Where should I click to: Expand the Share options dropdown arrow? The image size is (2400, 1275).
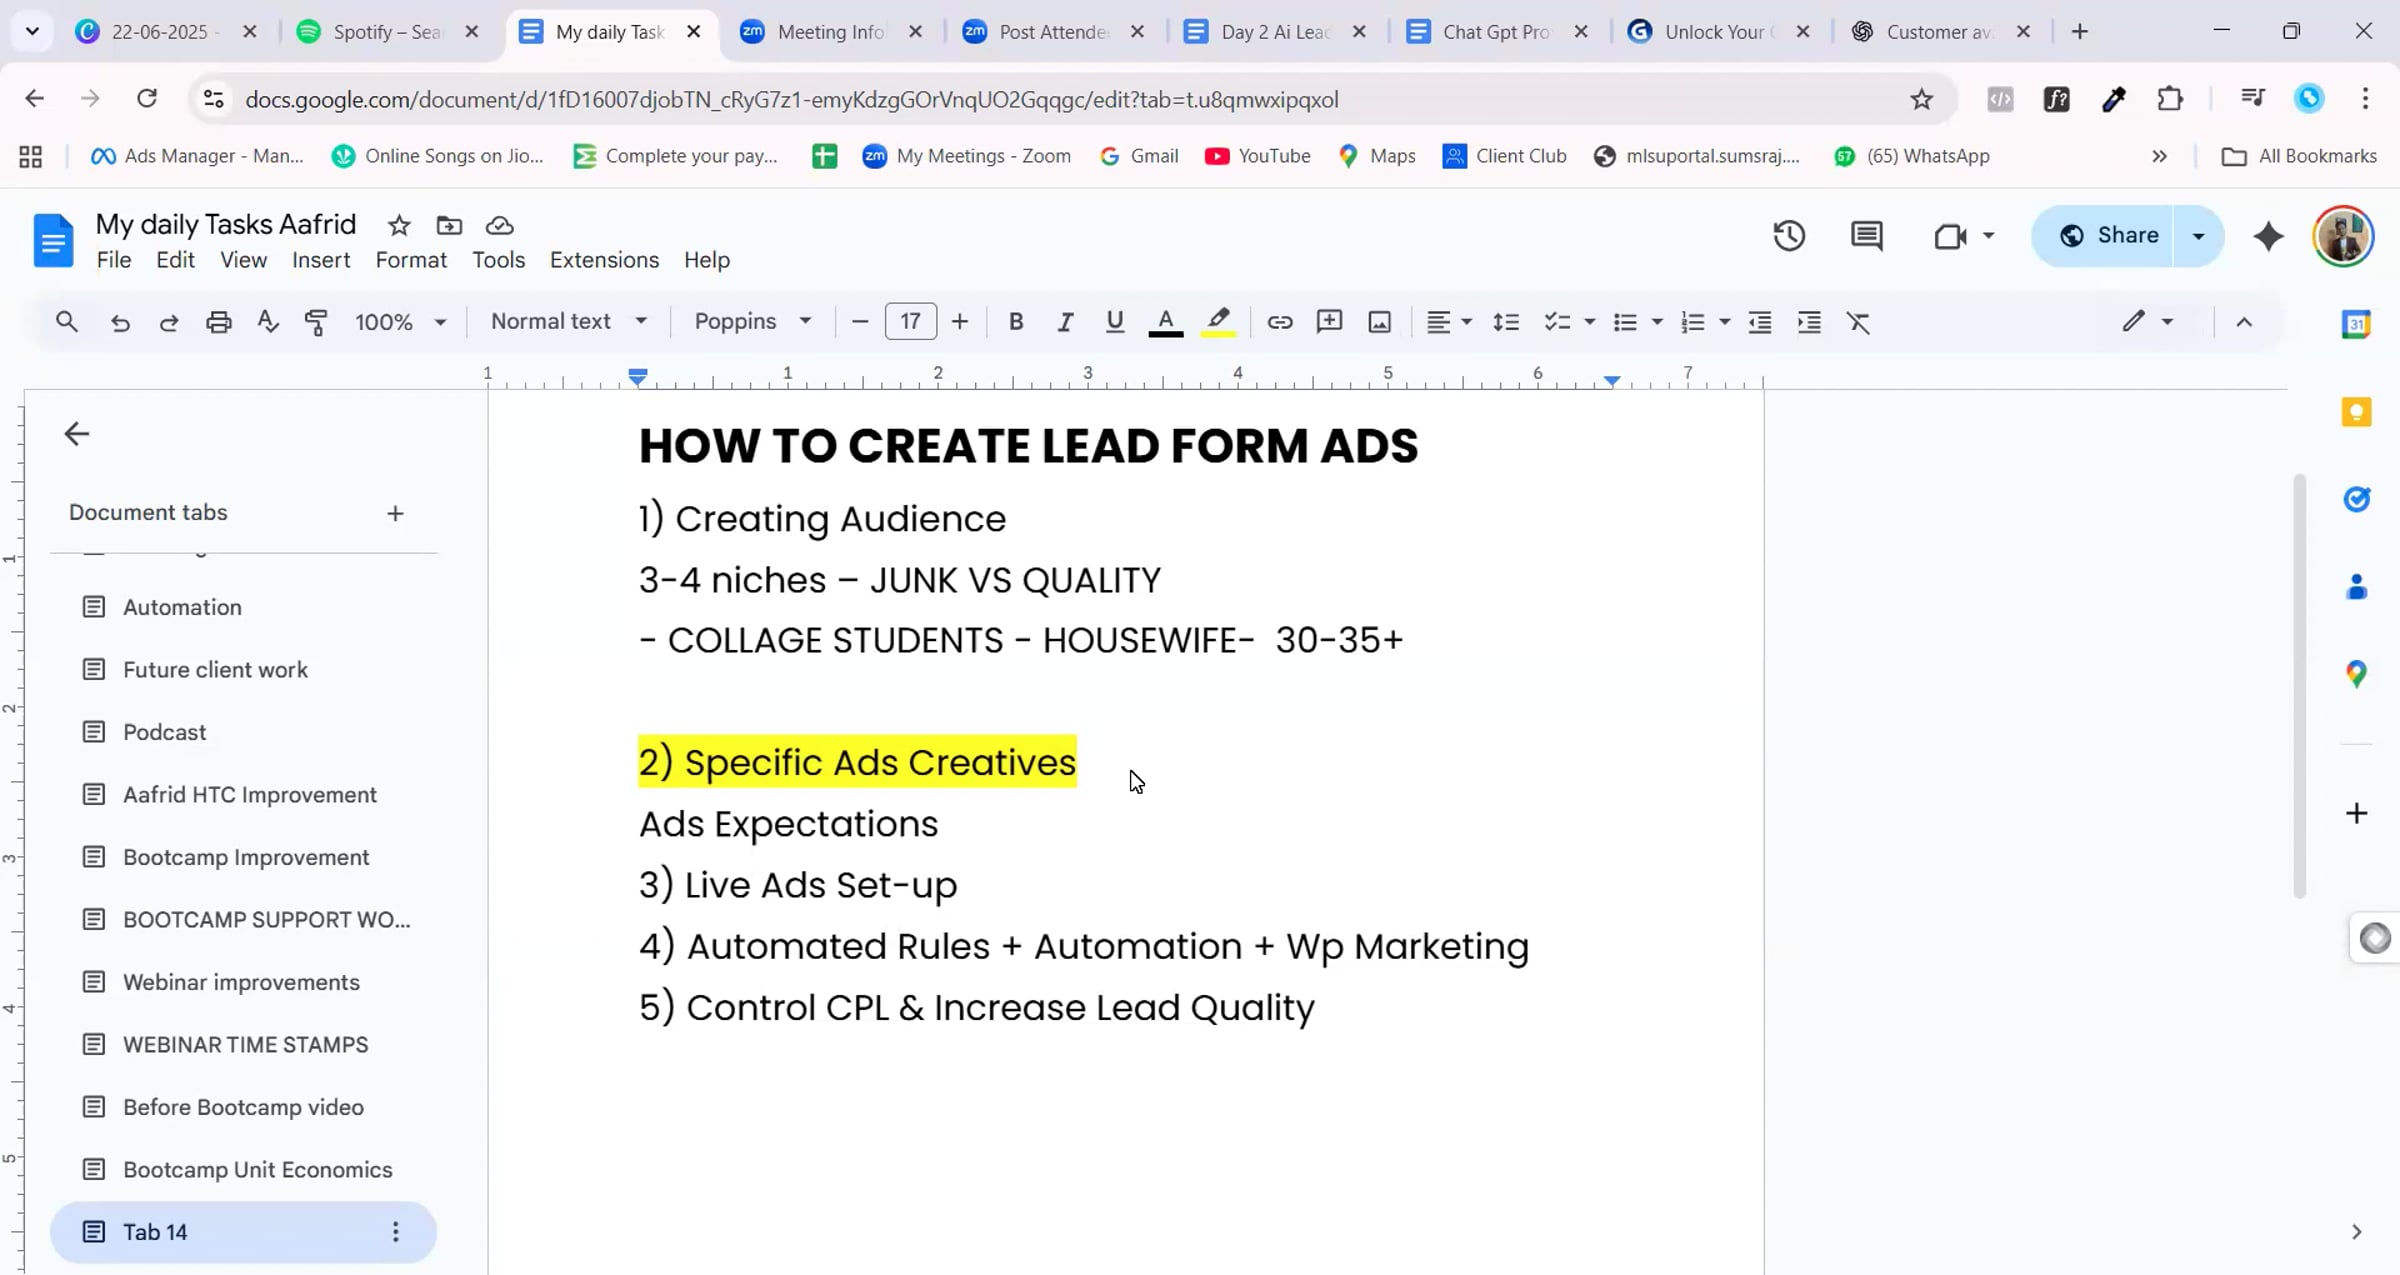[x=2198, y=236]
